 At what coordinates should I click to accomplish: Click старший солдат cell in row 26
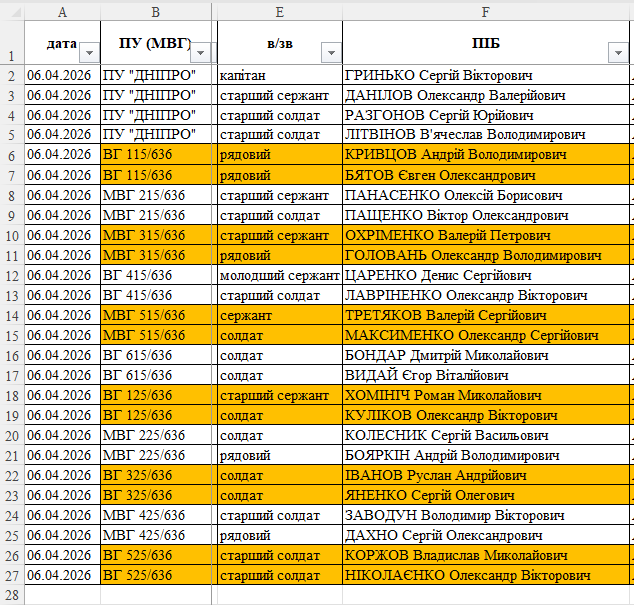[280, 555]
